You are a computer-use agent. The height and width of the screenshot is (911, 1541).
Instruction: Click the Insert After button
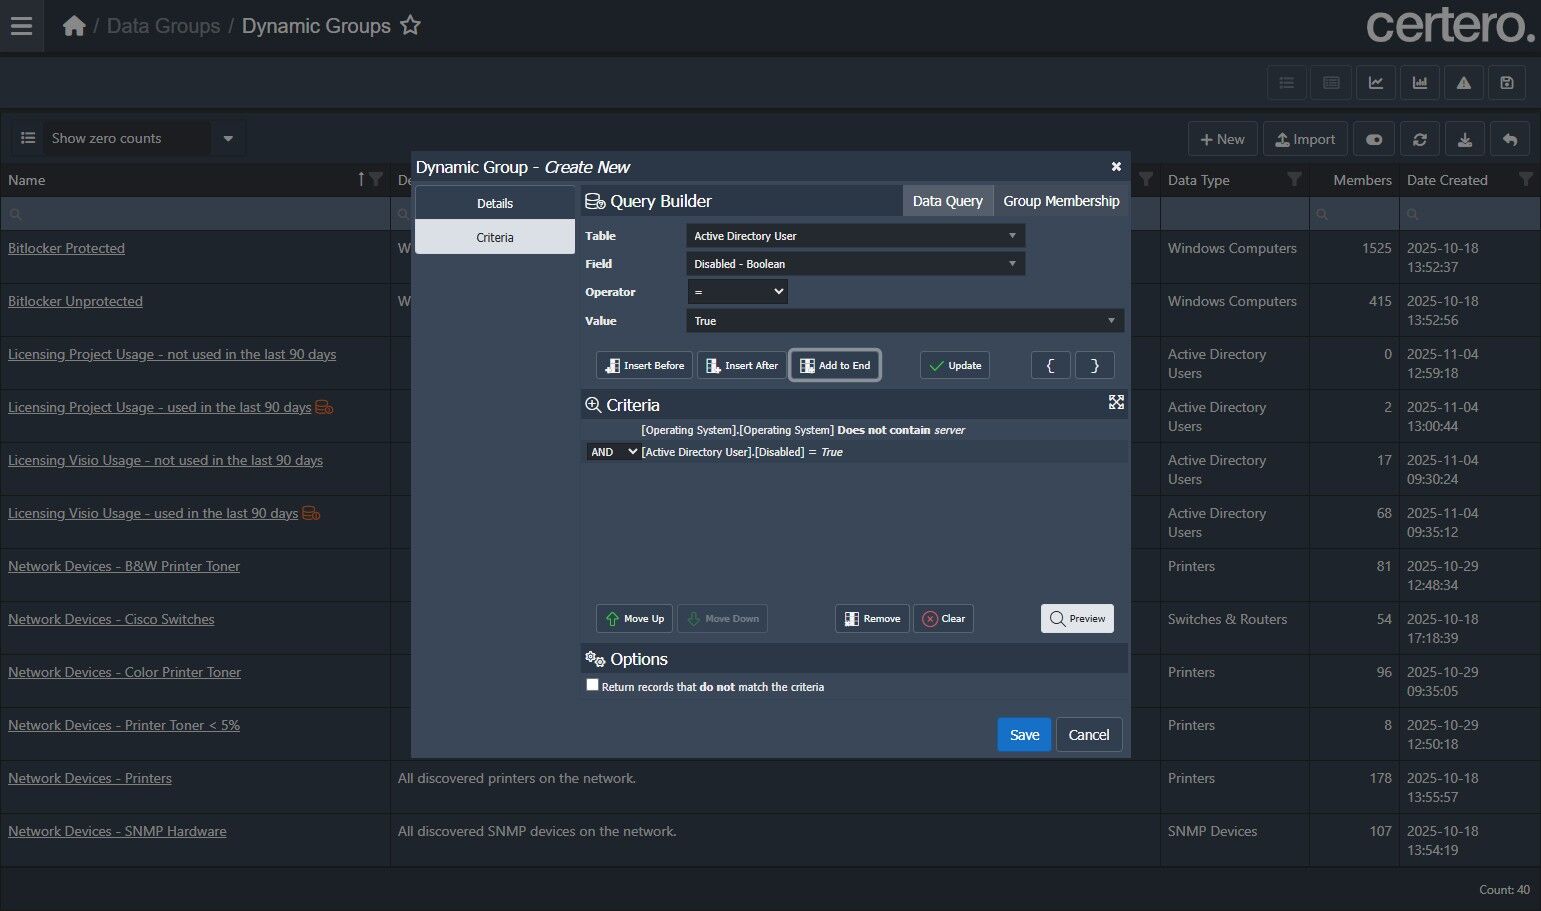[x=741, y=366]
